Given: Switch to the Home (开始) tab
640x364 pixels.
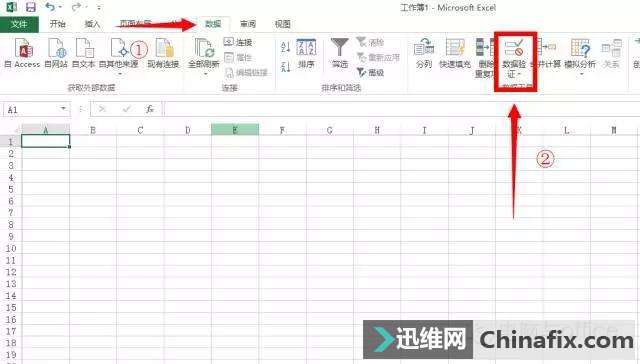Looking at the screenshot, I should pos(58,24).
